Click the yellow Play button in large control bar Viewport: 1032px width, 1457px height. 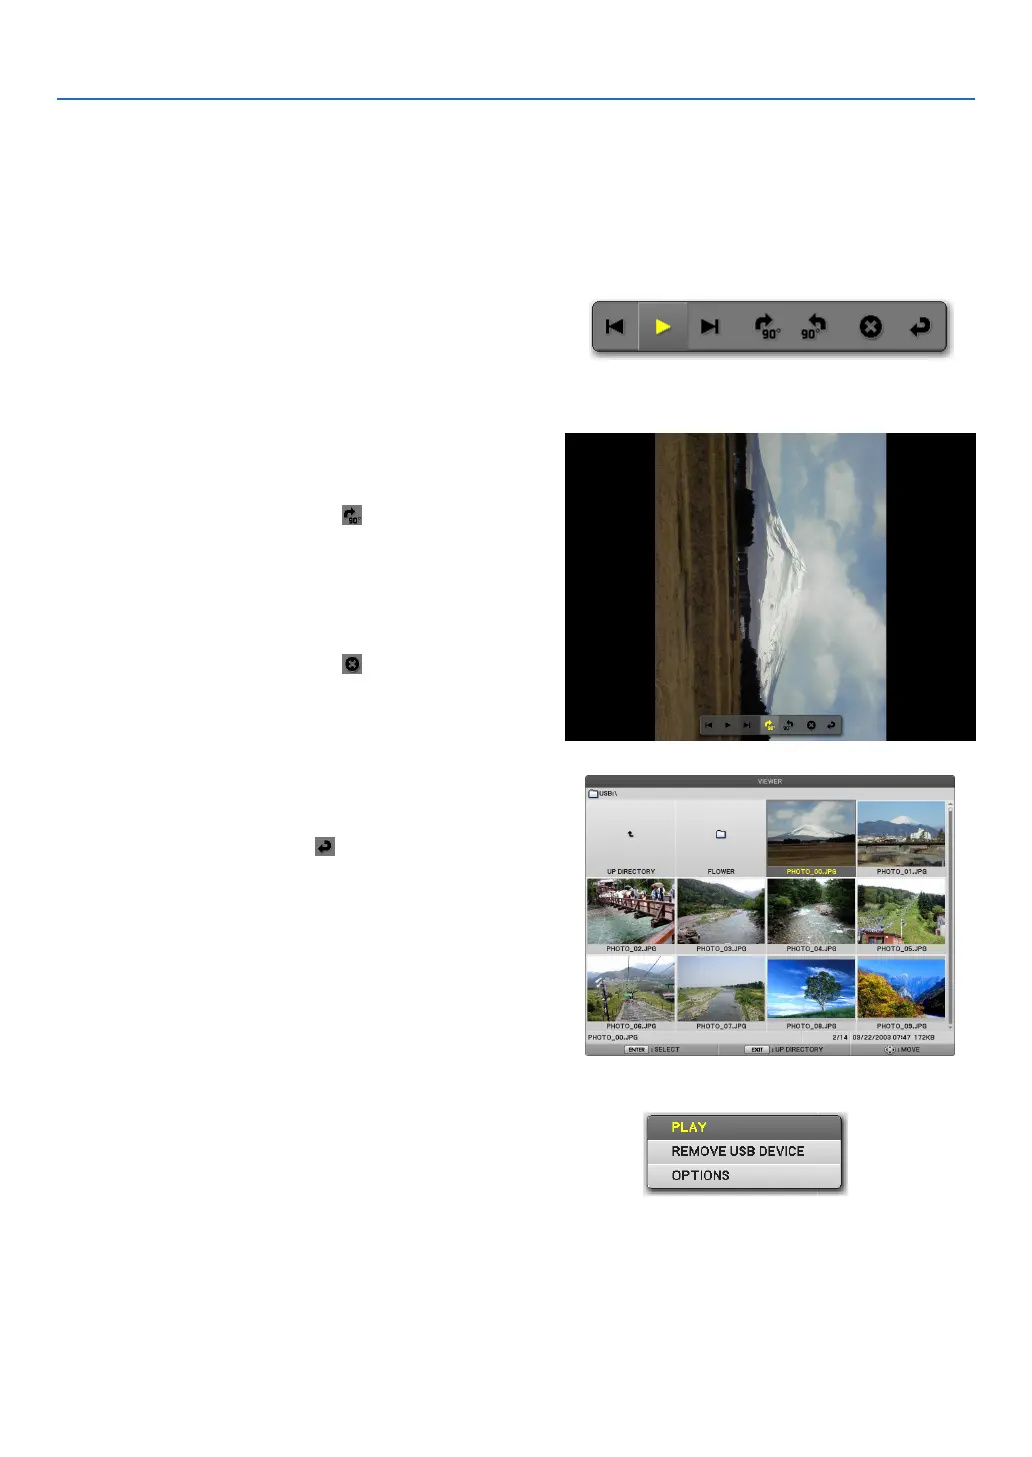click(x=662, y=326)
